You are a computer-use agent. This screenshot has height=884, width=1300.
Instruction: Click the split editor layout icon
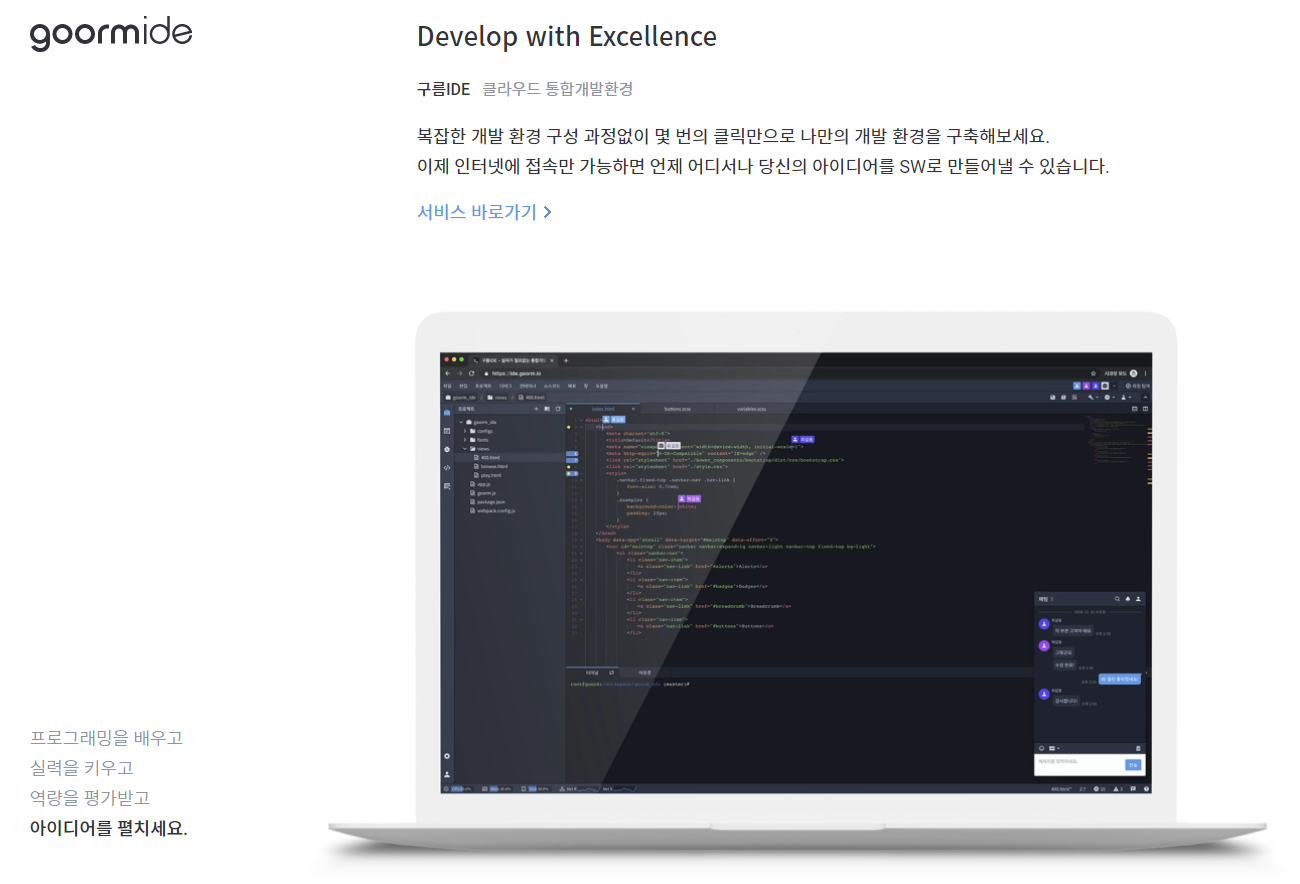(1145, 409)
